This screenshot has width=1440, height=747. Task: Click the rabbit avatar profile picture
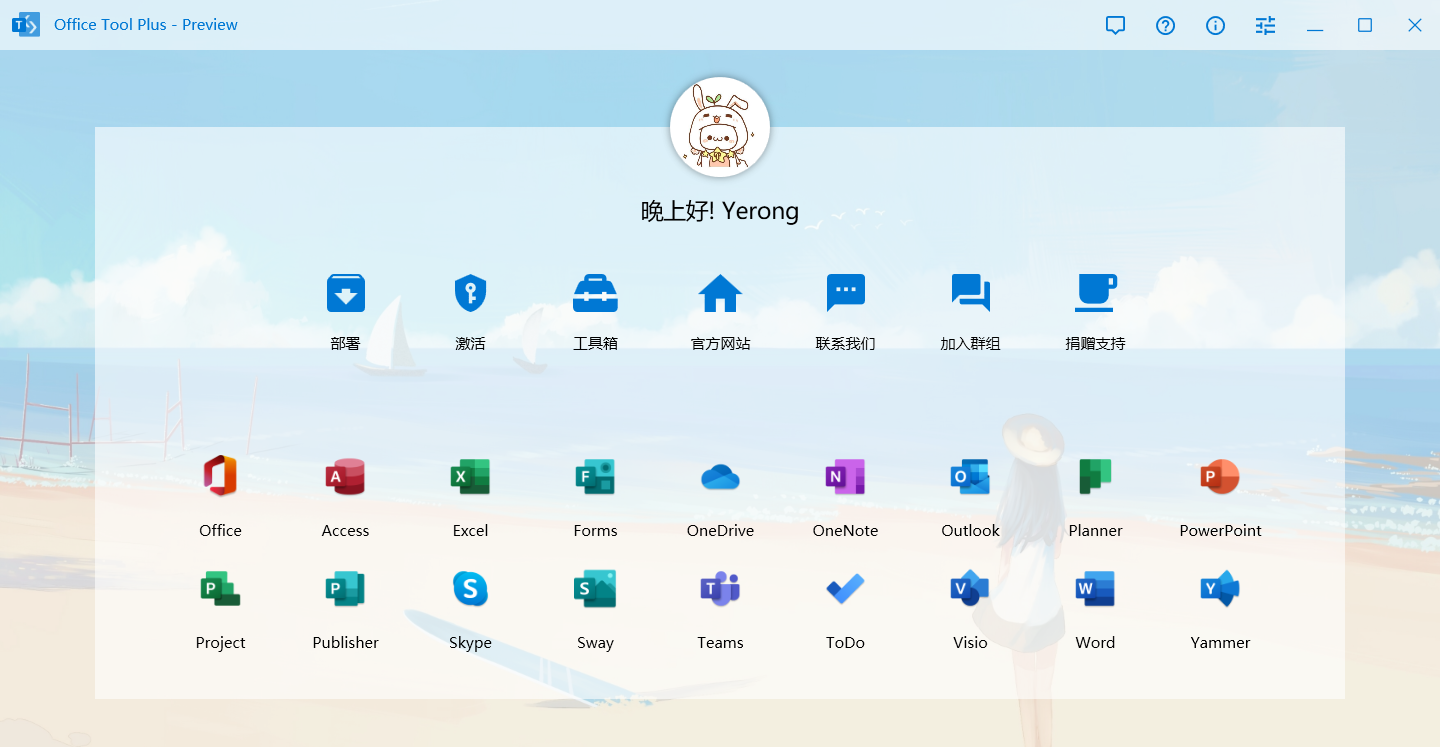[x=720, y=127]
